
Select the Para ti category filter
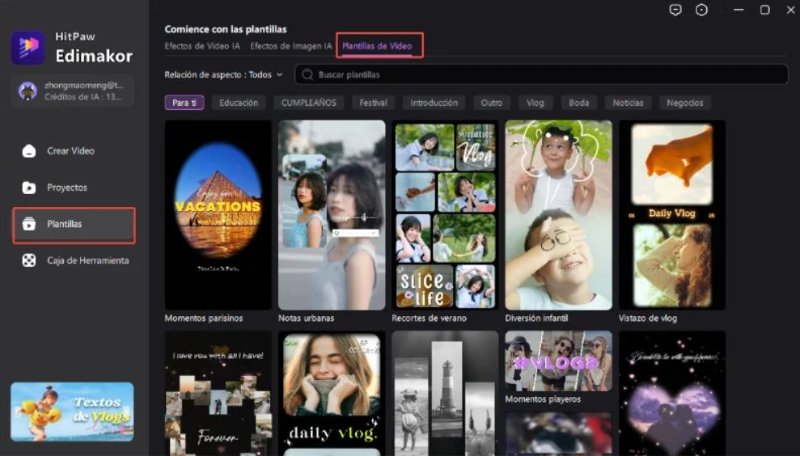[x=184, y=103]
